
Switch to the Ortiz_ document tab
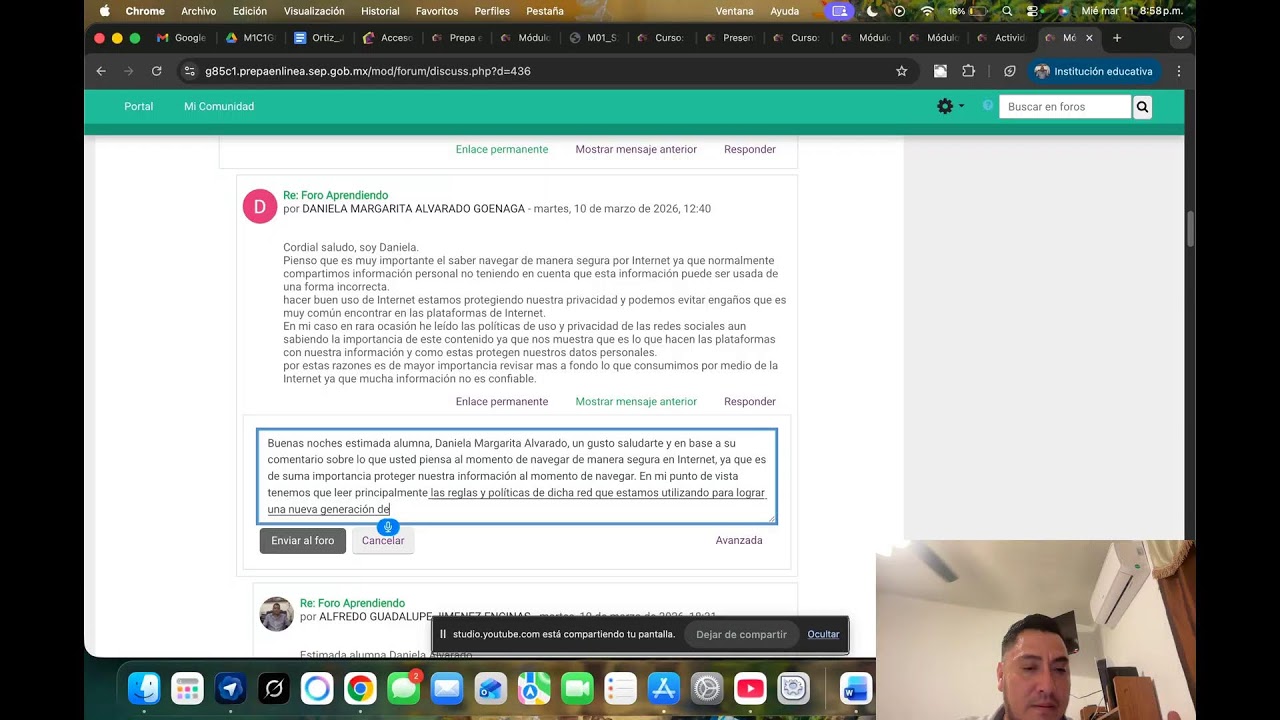[x=319, y=38]
